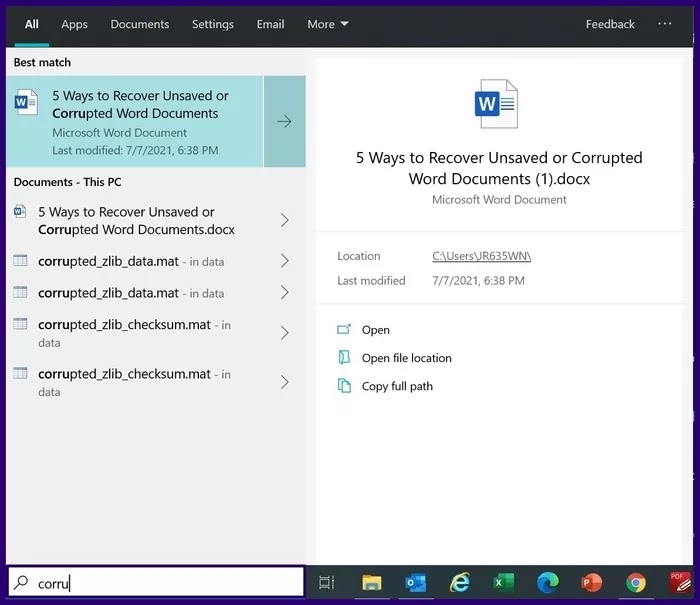Launch Outlook from the taskbar
700x605 pixels.
pyautogui.click(x=416, y=583)
